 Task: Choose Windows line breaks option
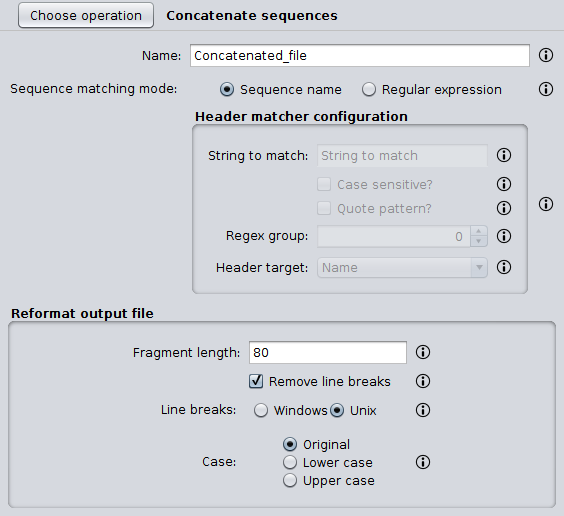[x=261, y=410]
